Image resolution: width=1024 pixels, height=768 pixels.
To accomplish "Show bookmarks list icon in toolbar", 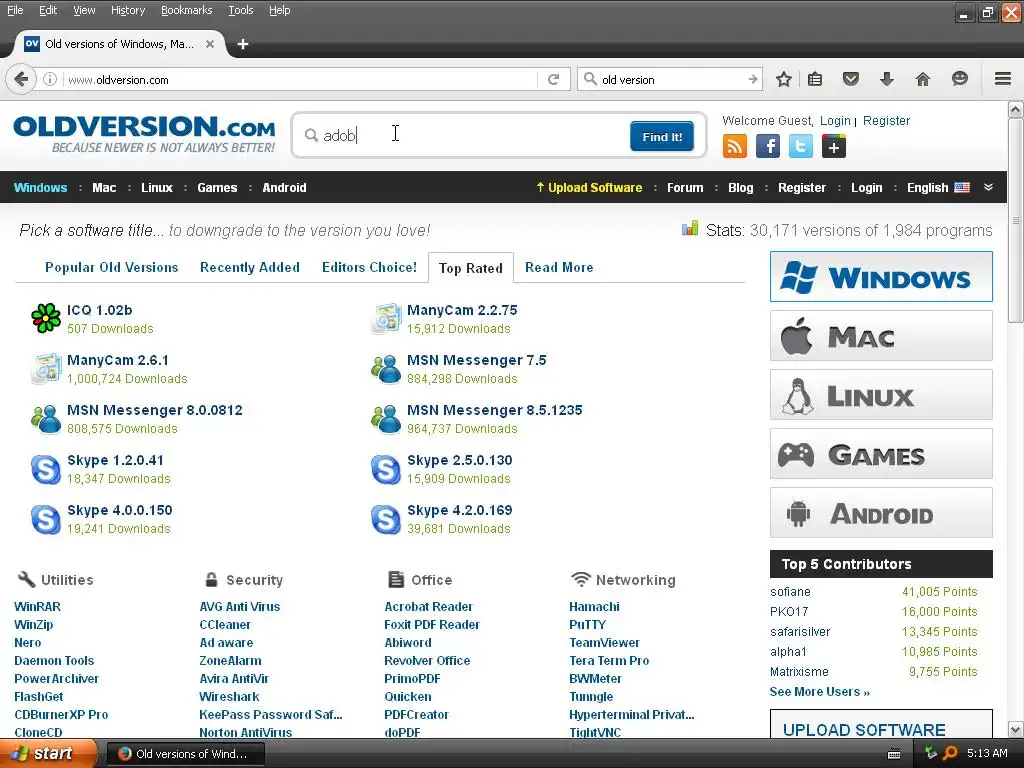I will (815, 80).
